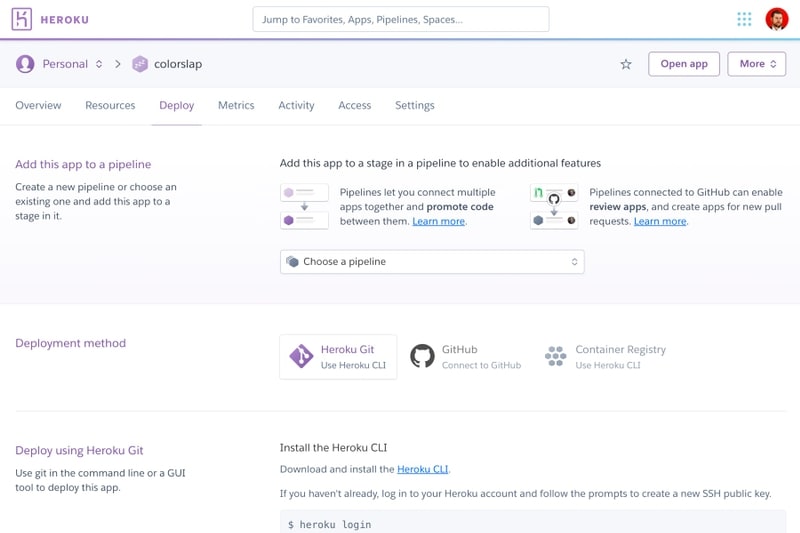Viewport: 800px width, 533px height.
Task: Click the colorslap app name breadcrumb
Action: (178, 64)
